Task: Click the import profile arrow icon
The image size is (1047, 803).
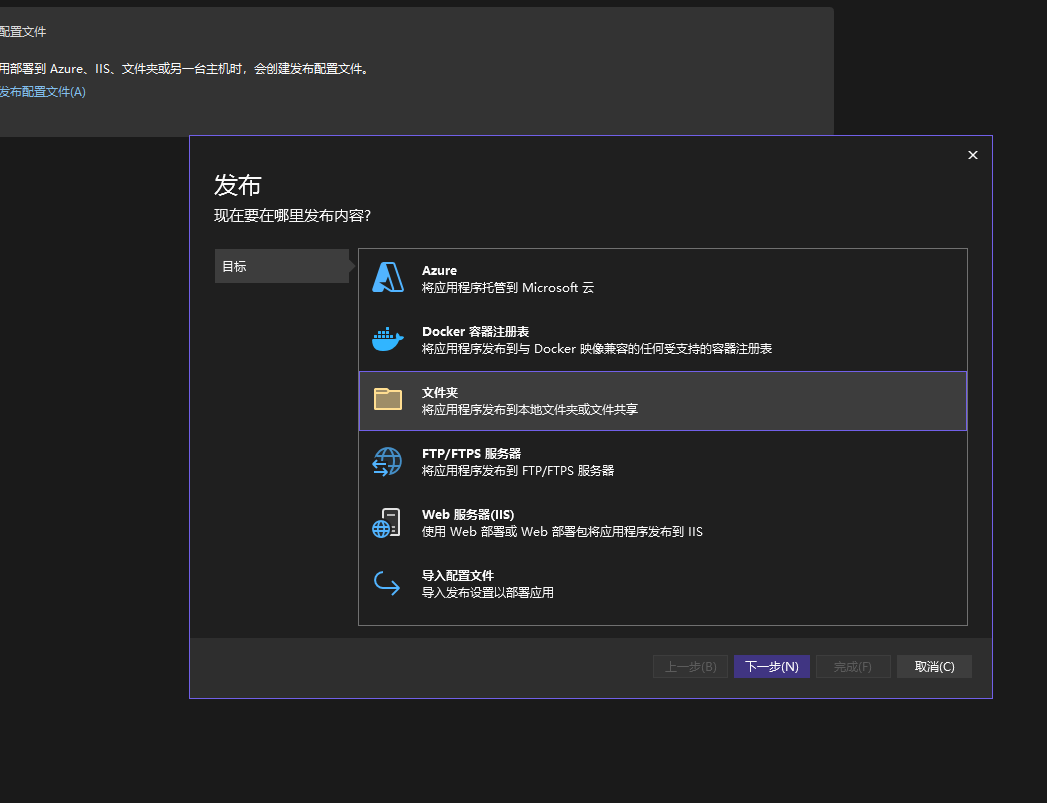Action: click(x=387, y=583)
